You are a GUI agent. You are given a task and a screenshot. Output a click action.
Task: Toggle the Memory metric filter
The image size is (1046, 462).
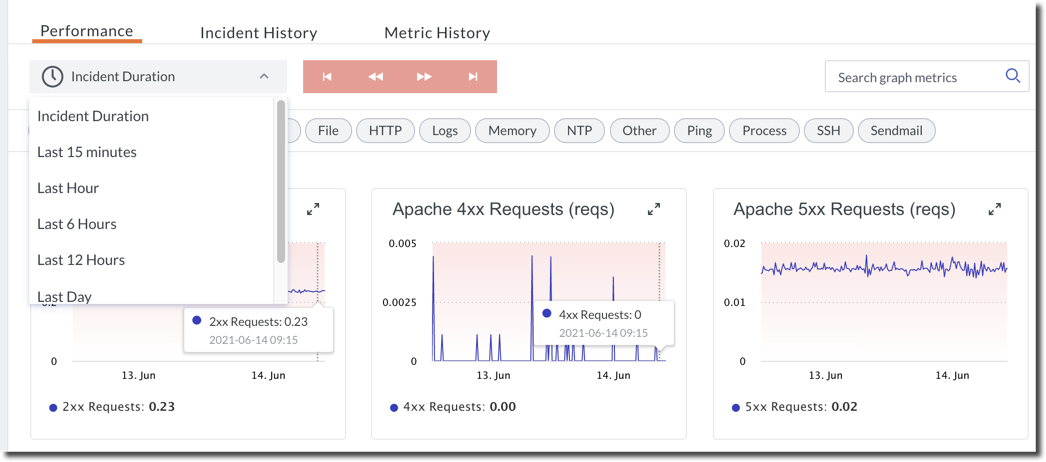point(512,130)
